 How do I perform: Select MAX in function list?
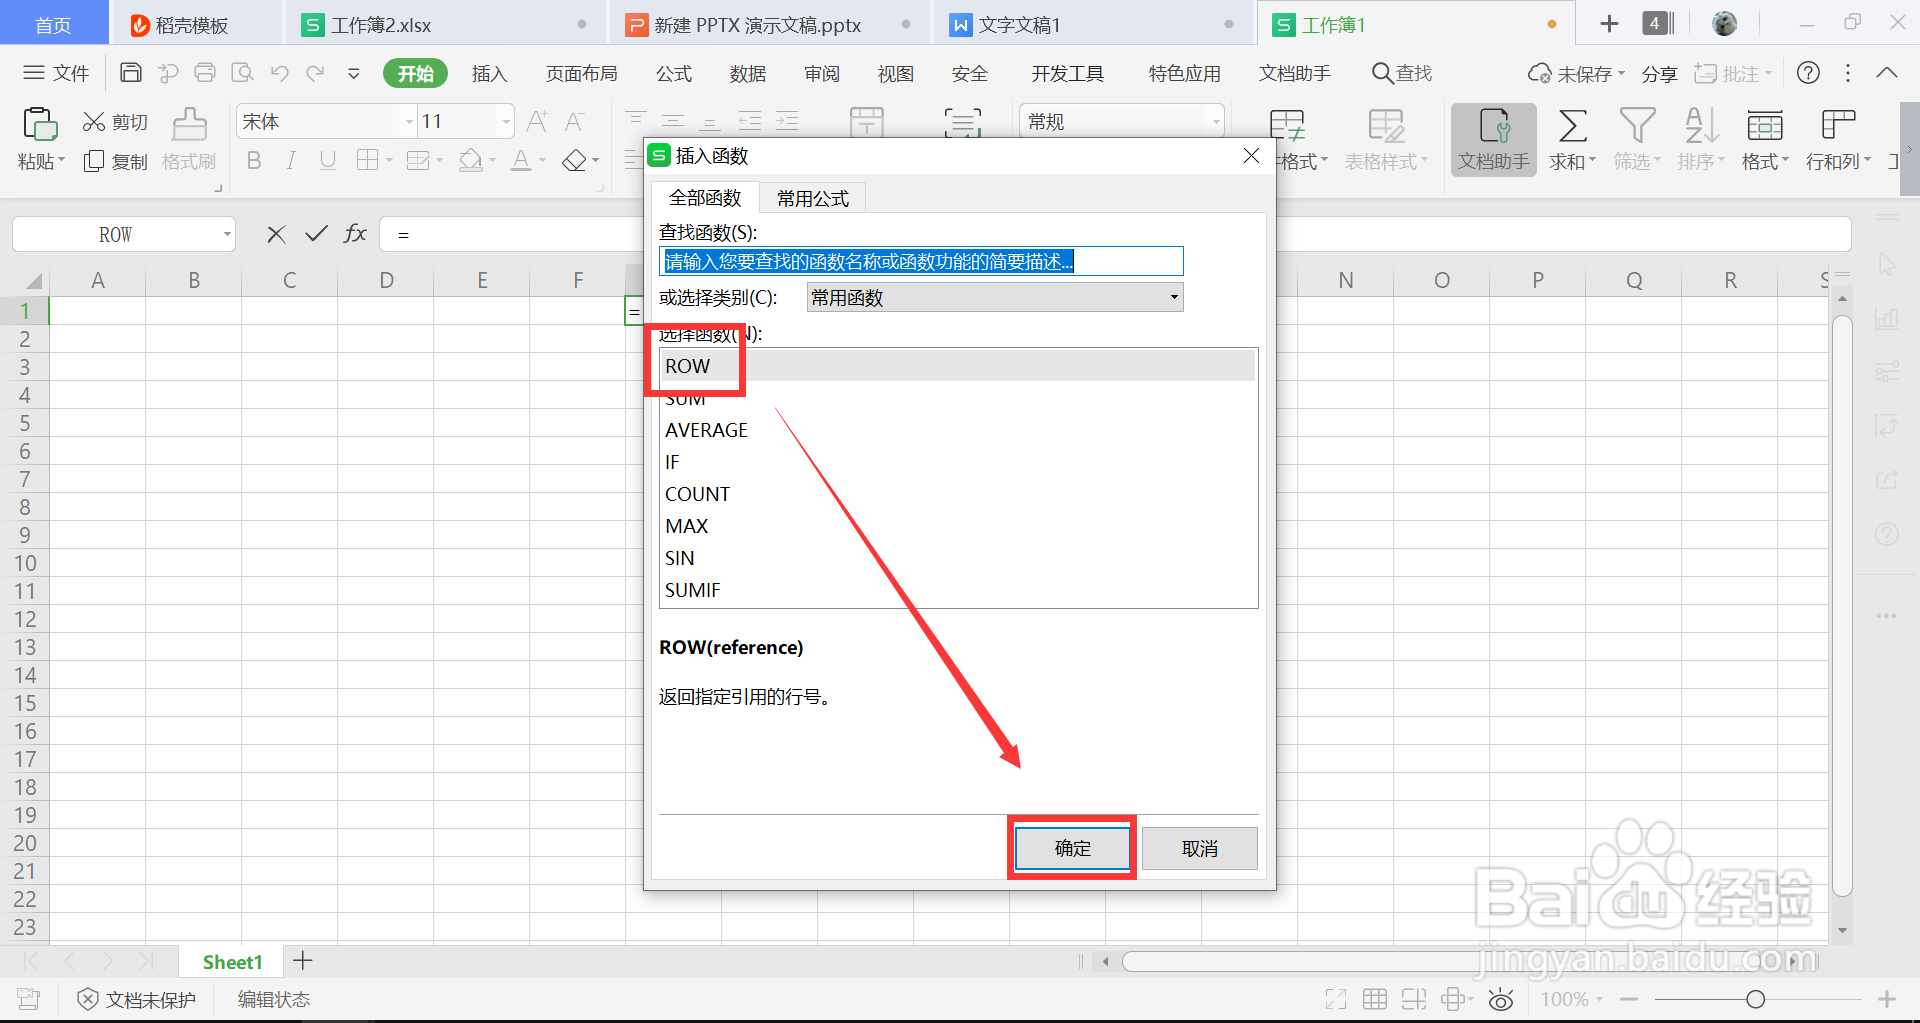point(957,526)
